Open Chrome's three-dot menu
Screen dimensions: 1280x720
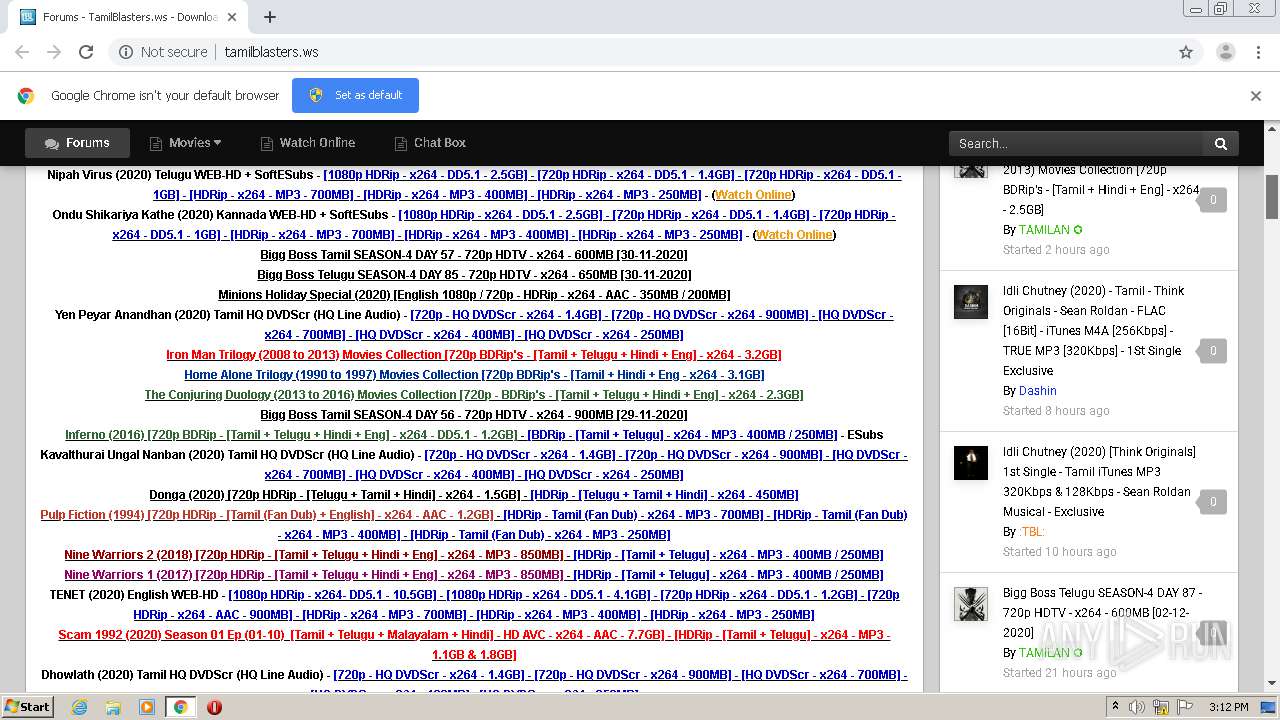pyautogui.click(x=1257, y=52)
